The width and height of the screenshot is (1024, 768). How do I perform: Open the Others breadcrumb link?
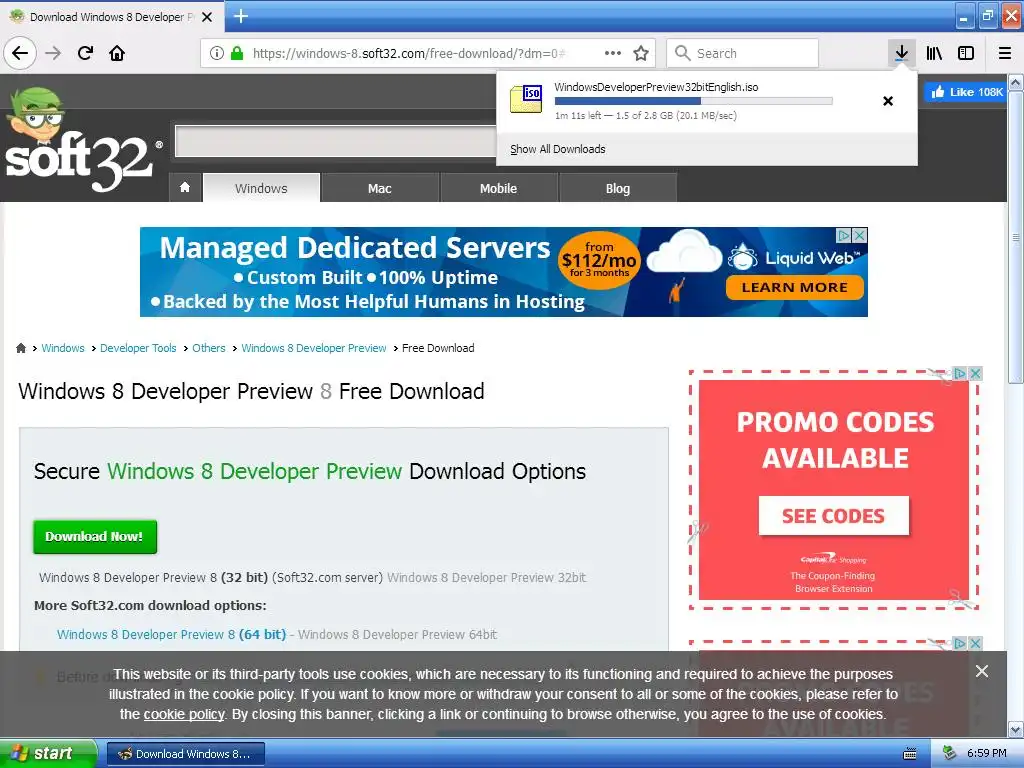pos(208,348)
